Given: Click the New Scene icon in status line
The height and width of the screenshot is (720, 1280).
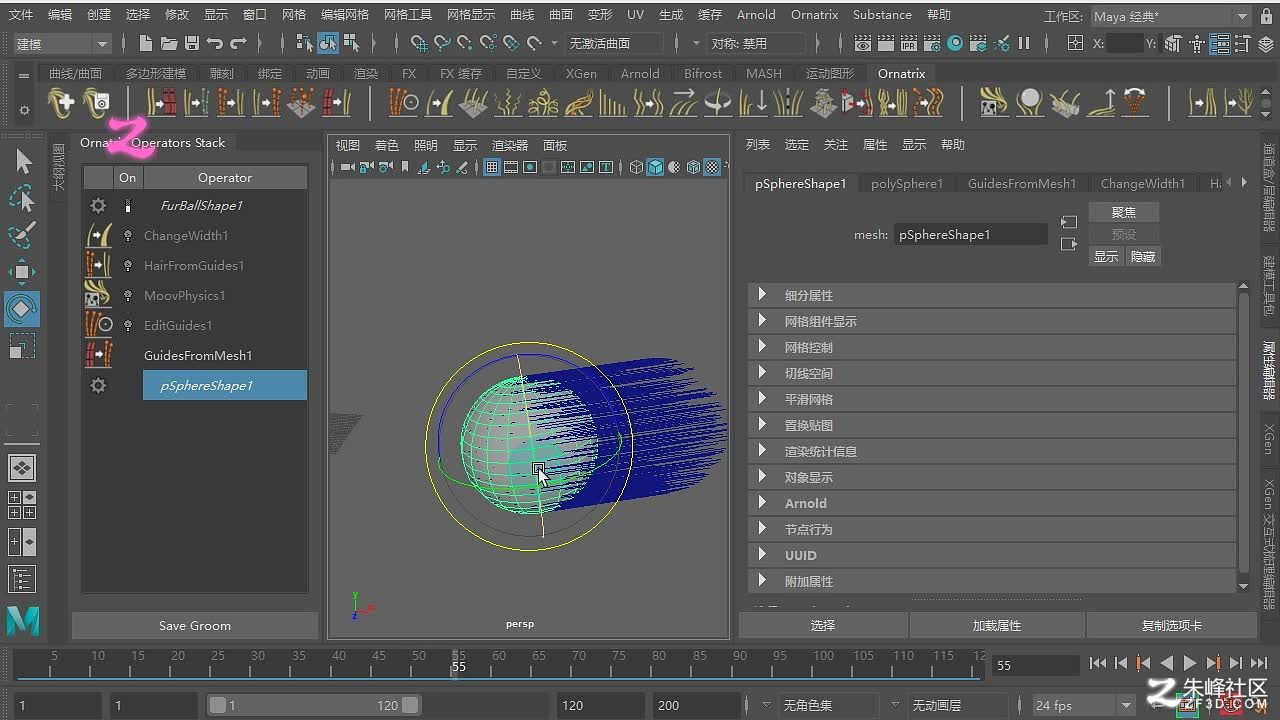Looking at the screenshot, I should click(x=146, y=43).
